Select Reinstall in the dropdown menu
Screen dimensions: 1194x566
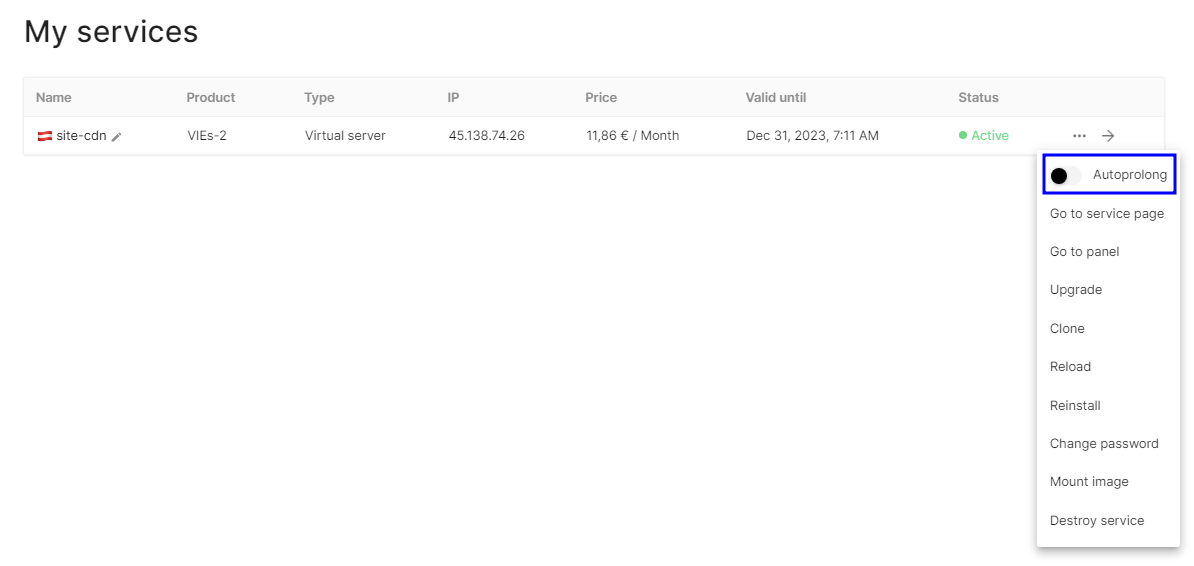tap(1075, 405)
